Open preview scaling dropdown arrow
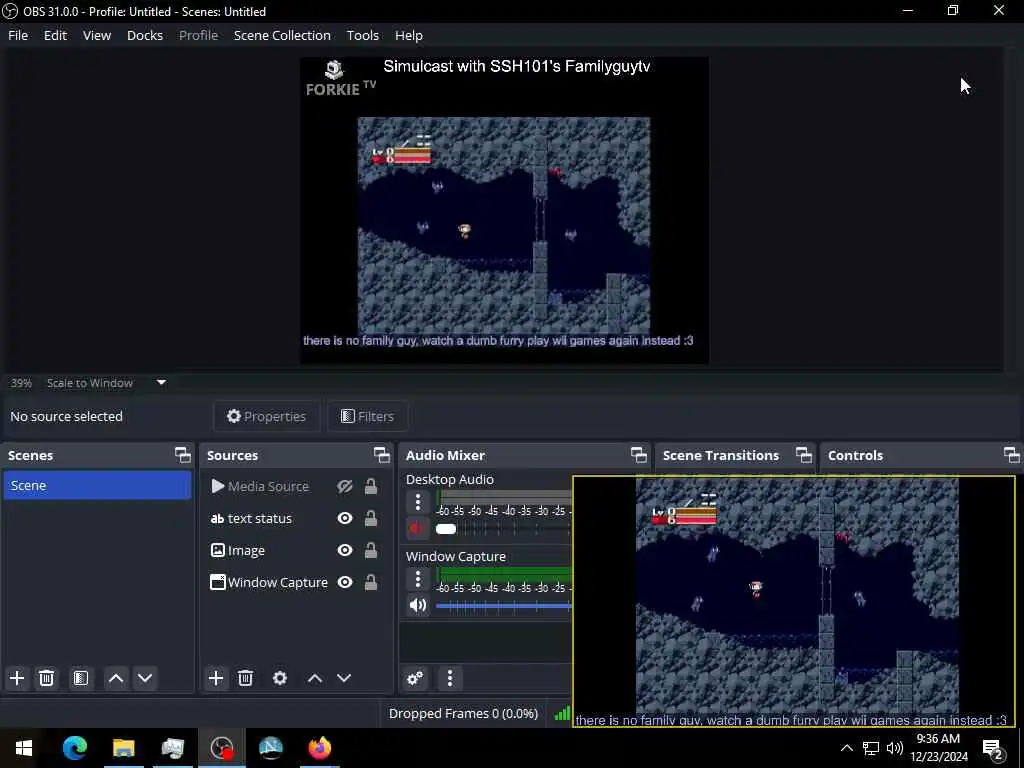 161,383
